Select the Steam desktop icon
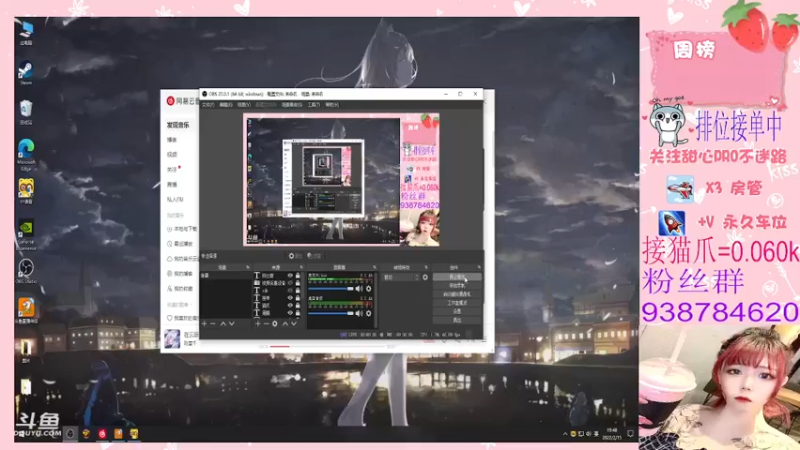This screenshot has height=450, width=800. 26,72
